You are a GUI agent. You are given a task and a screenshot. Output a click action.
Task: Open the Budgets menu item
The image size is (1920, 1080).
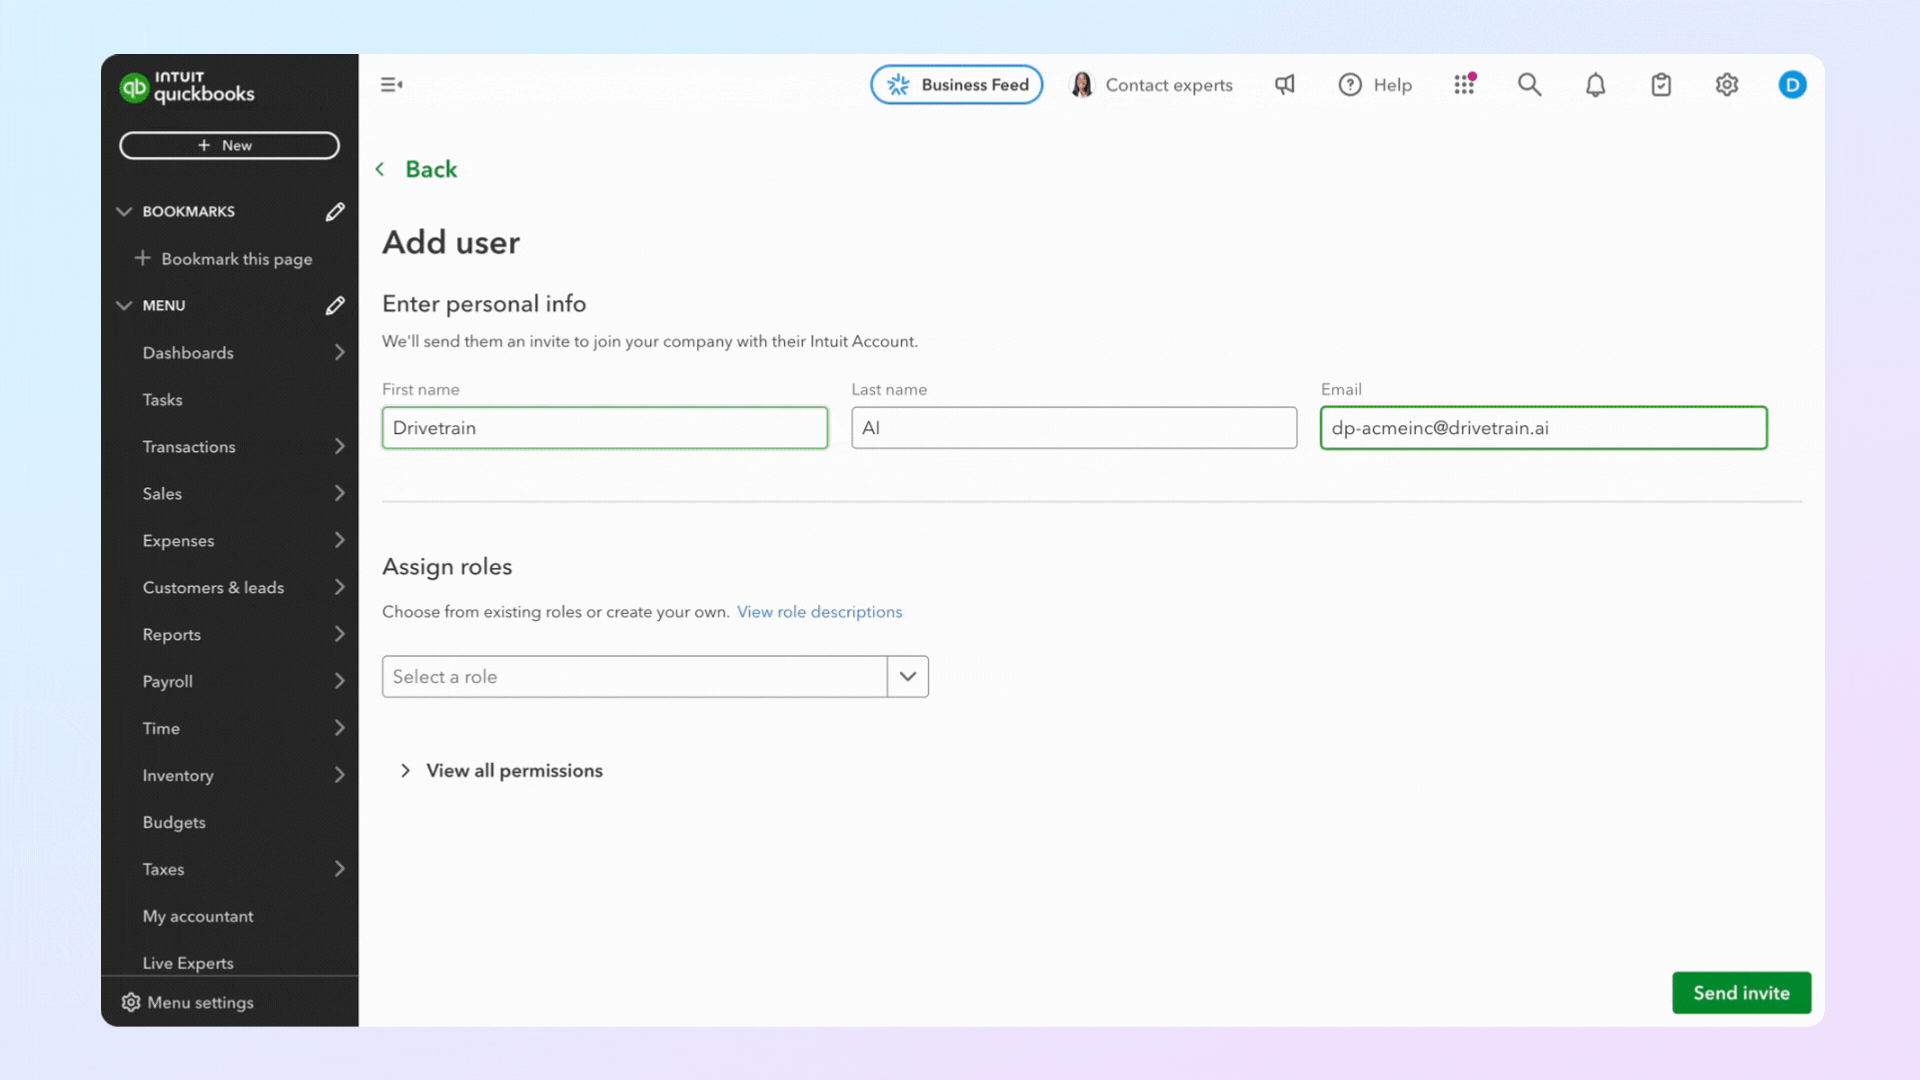click(x=174, y=822)
